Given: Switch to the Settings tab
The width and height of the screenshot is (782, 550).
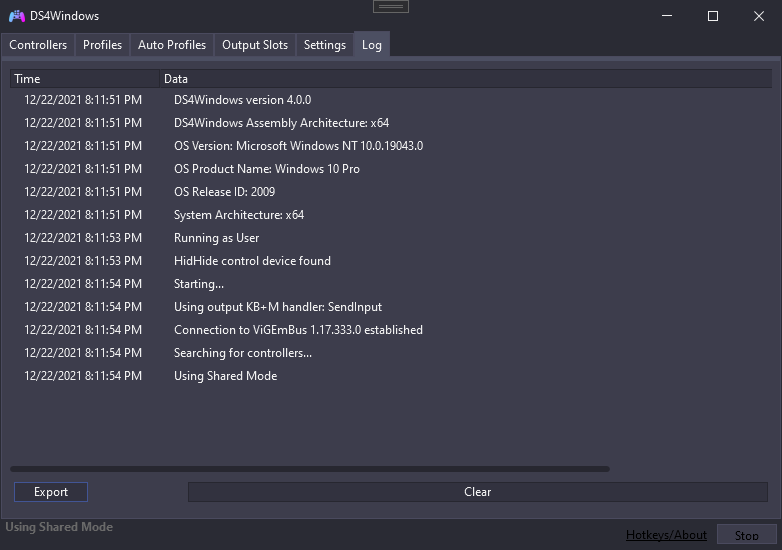Looking at the screenshot, I should click(x=325, y=45).
